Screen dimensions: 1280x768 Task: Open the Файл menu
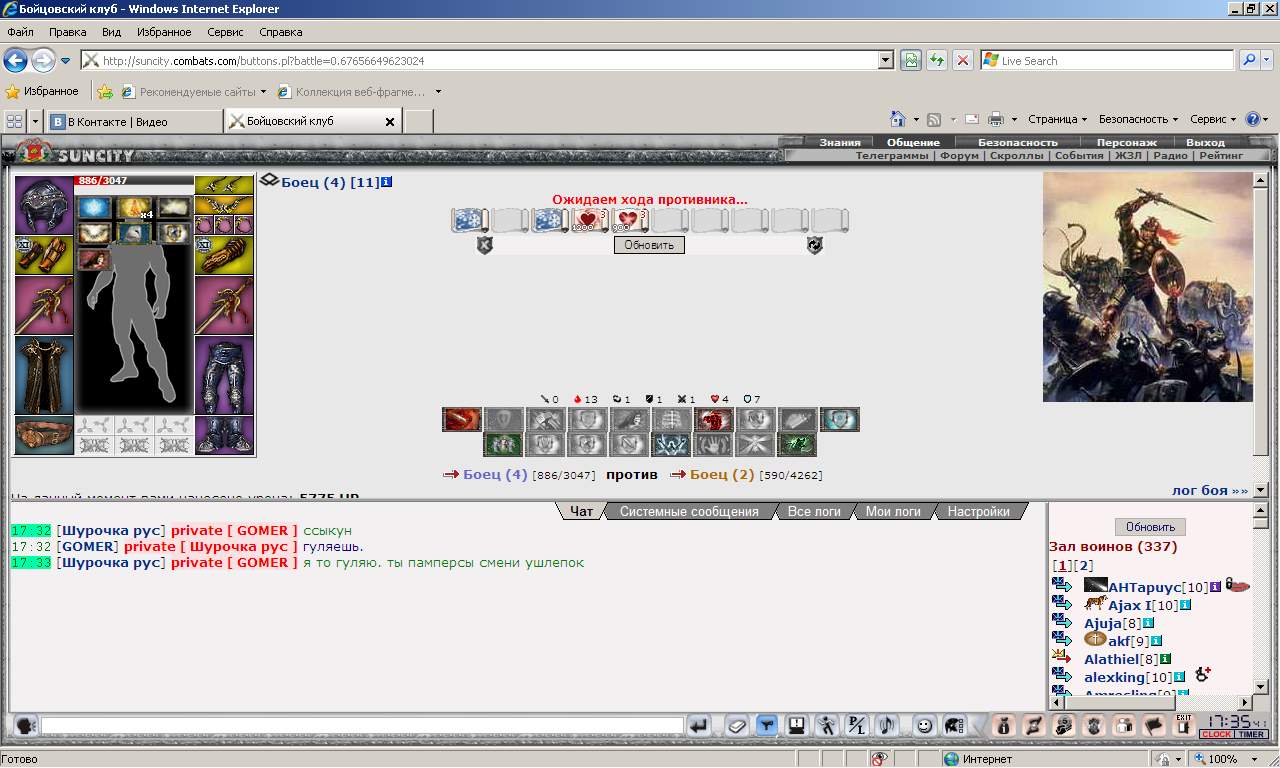[x=20, y=32]
